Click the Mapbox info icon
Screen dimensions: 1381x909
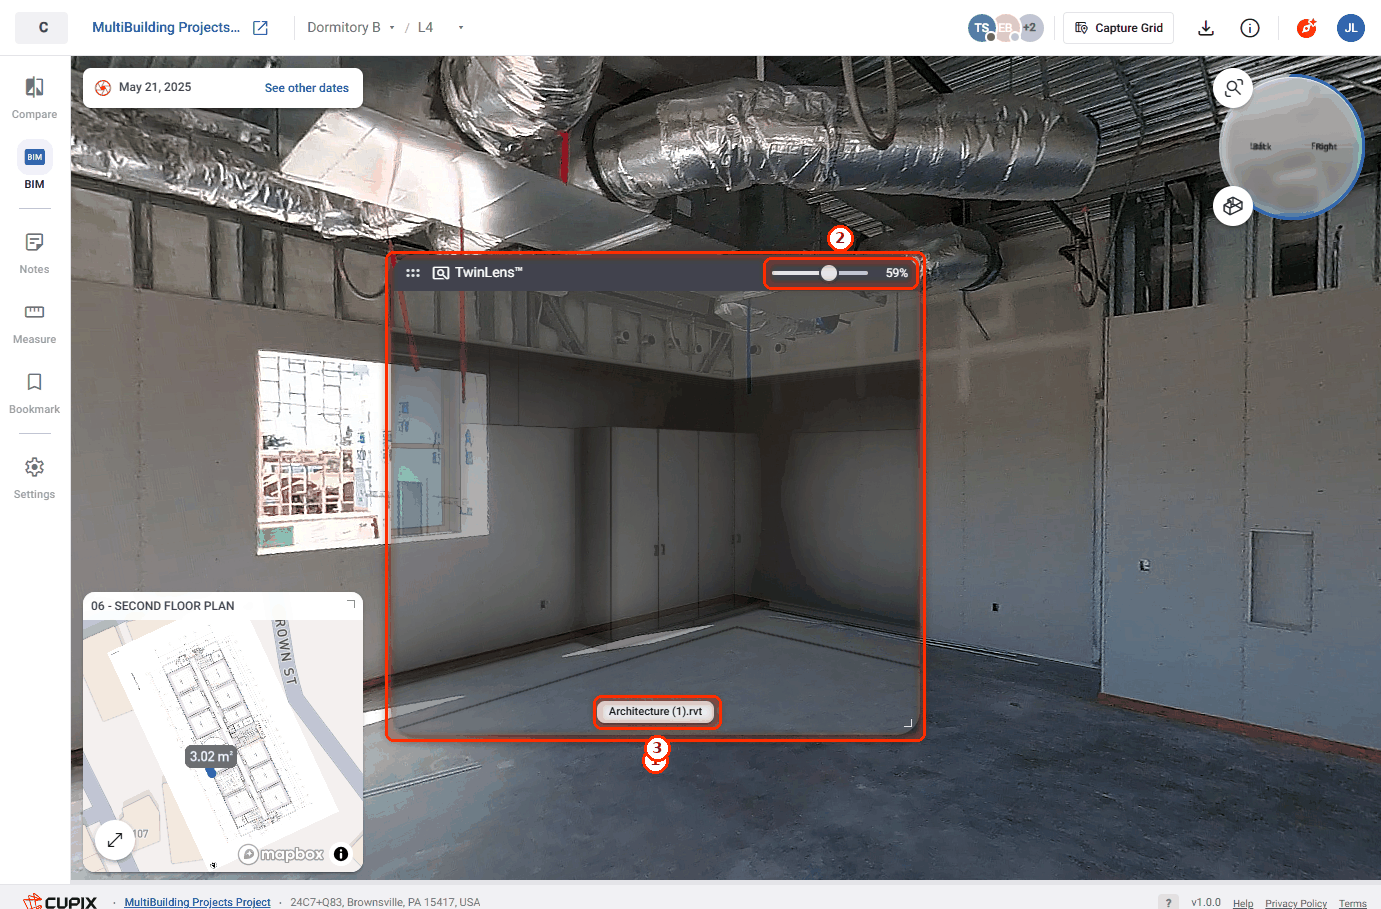tap(341, 854)
